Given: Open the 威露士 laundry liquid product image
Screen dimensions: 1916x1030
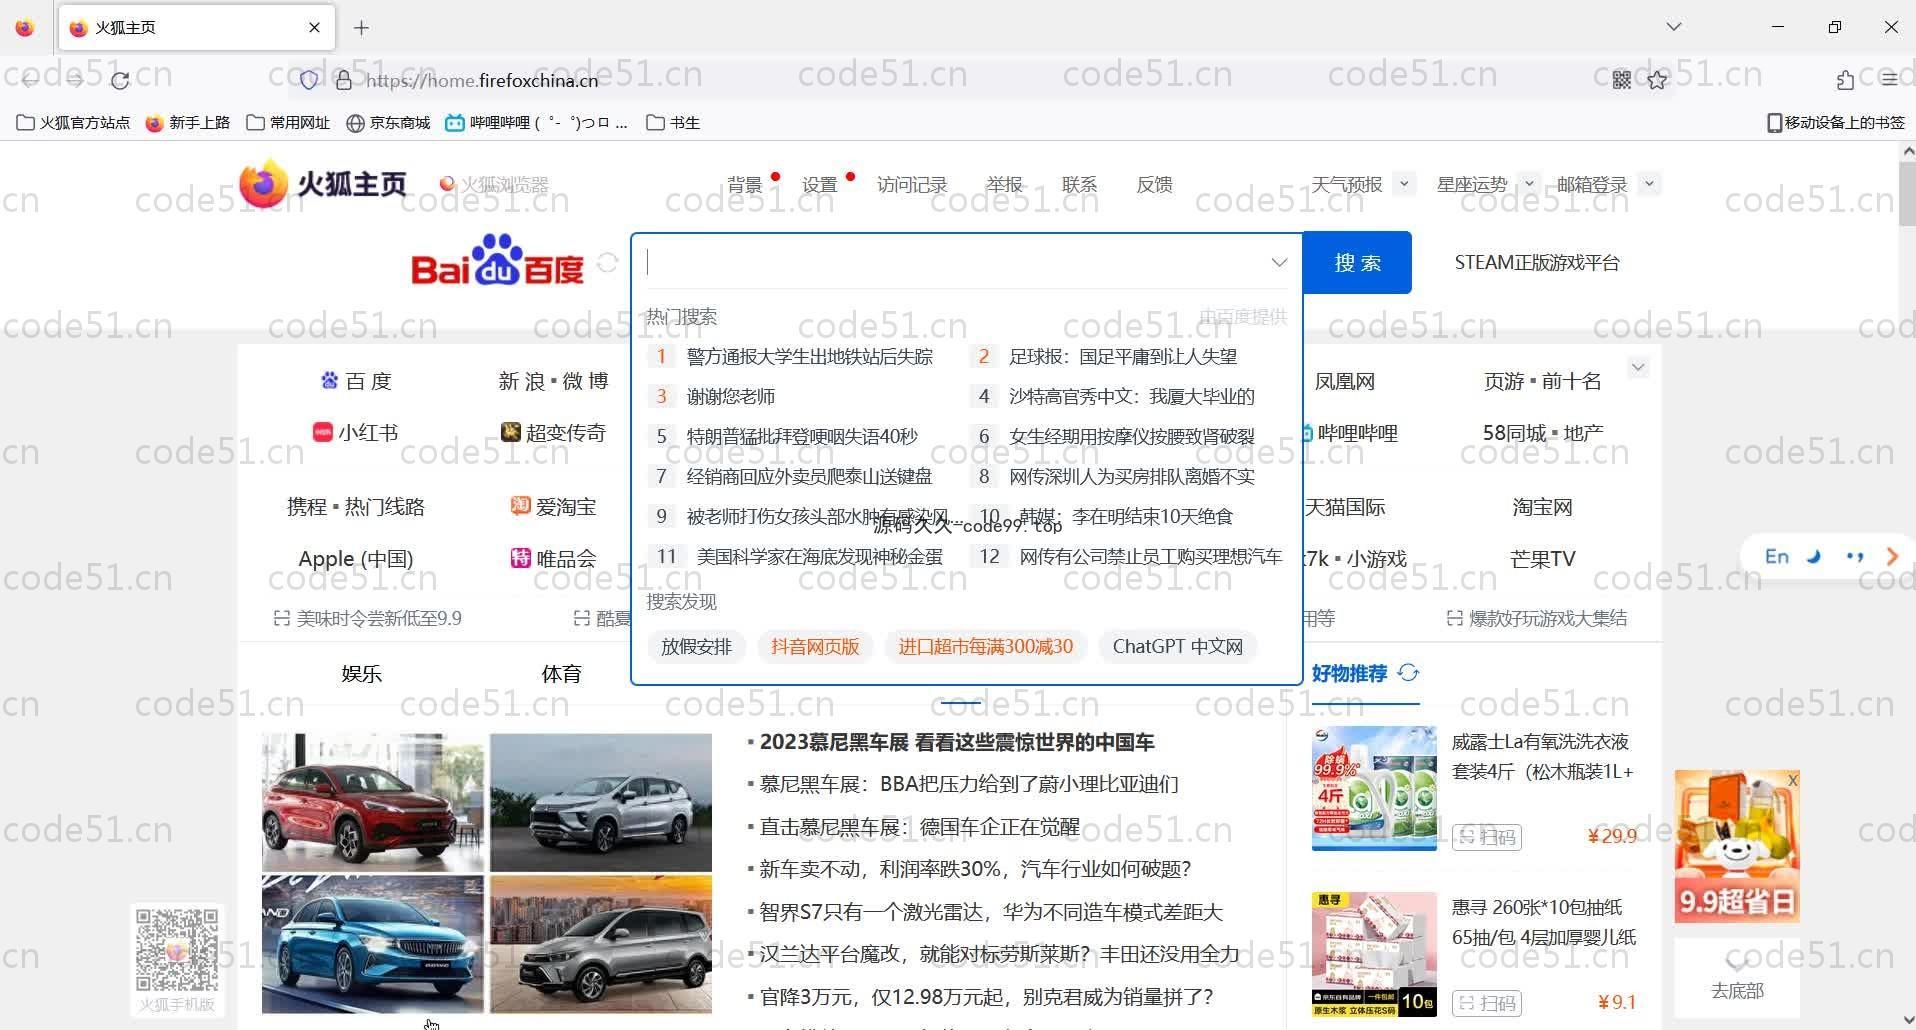Looking at the screenshot, I should [1374, 788].
